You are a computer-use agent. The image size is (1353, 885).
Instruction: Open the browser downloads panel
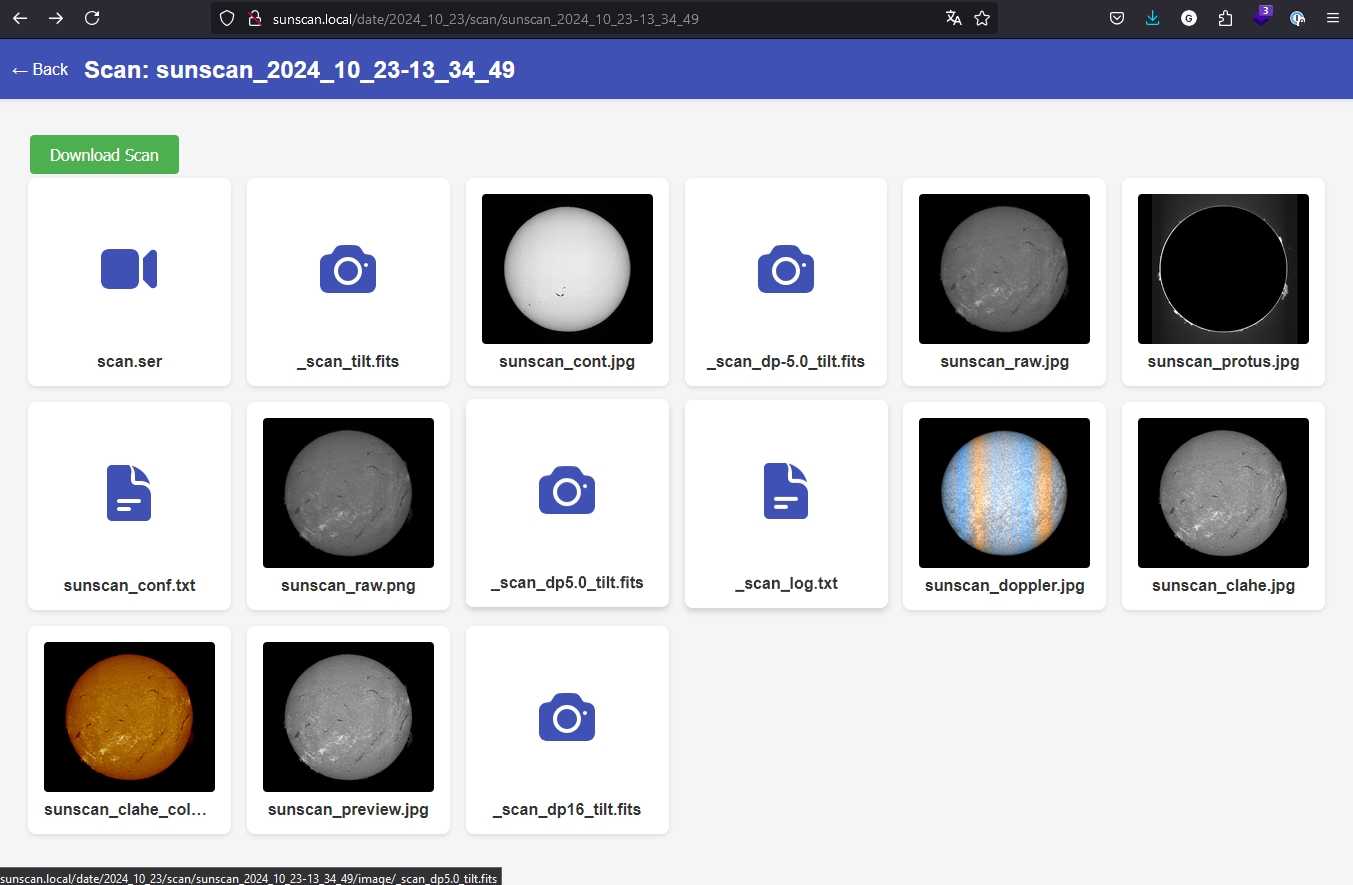click(1153, 18)
